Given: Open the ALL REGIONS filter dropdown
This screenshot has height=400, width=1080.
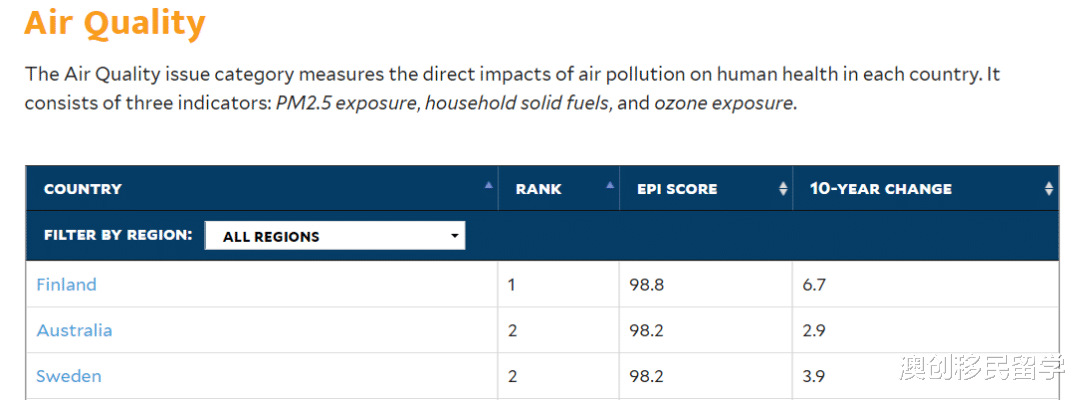Looking at the screenshot, I should click(335, 236).
